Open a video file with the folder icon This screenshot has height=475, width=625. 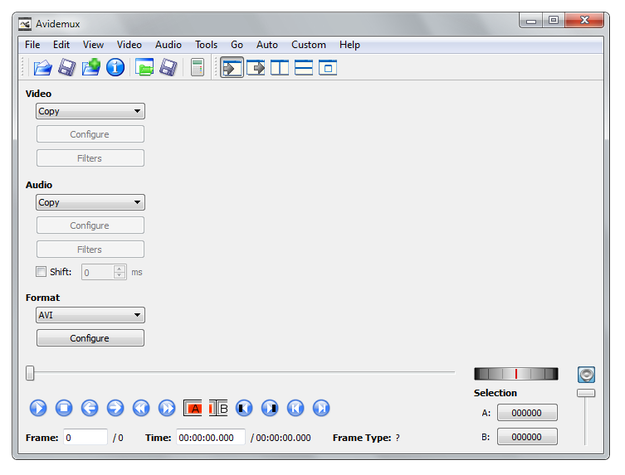click(43, 68)
